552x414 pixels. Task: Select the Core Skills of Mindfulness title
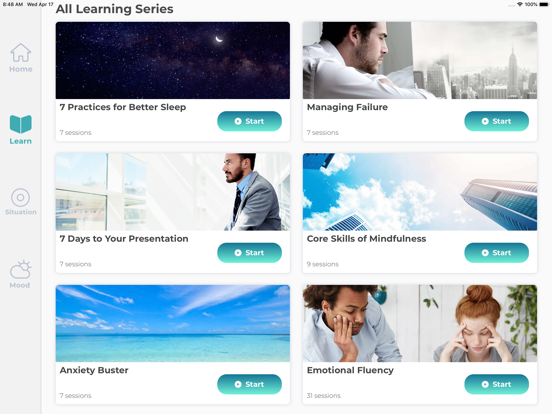(366, 239)
